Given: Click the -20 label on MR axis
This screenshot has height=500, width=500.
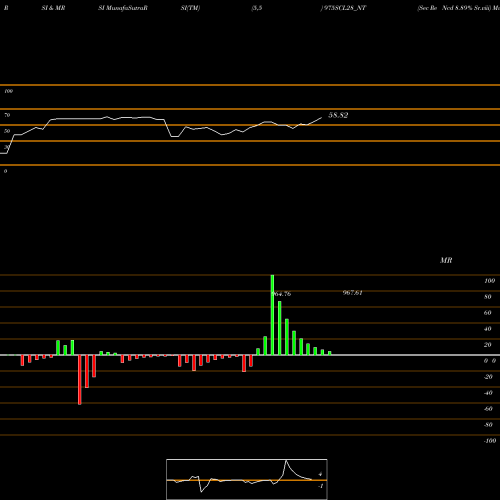Looking at the screenshot, I should point(488,377).
